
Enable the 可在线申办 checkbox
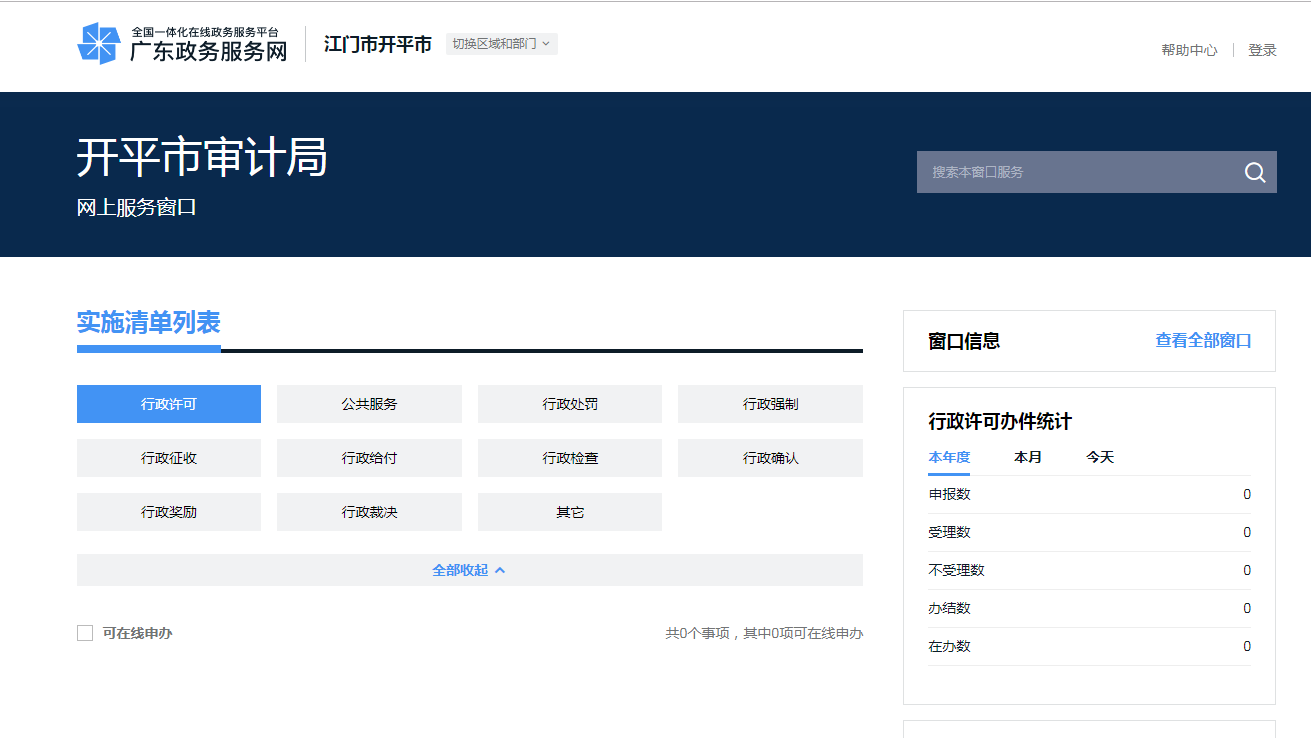coord(85,633)
